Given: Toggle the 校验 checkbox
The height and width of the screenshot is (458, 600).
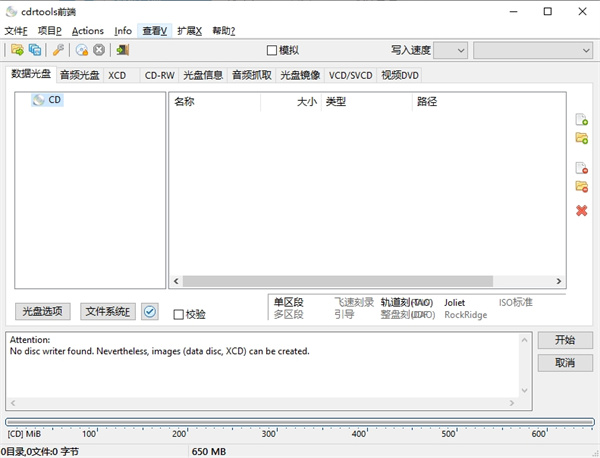Looking at the screenshot, I should [189, 315].
